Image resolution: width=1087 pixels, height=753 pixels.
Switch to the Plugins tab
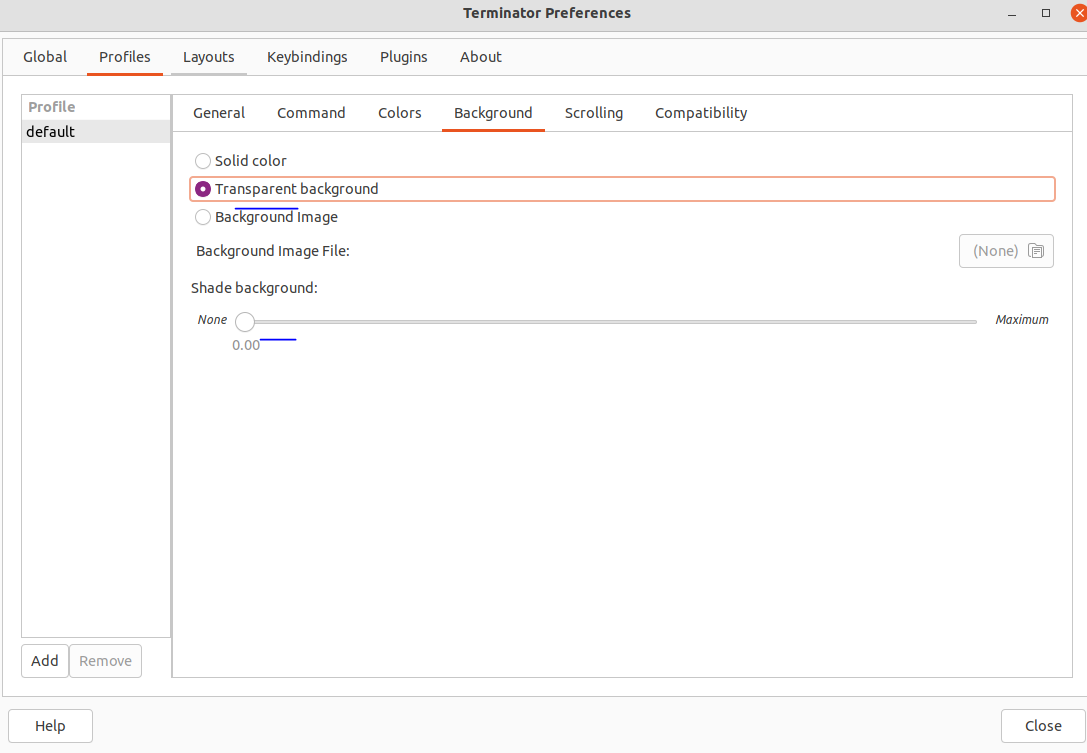point(403,57)
